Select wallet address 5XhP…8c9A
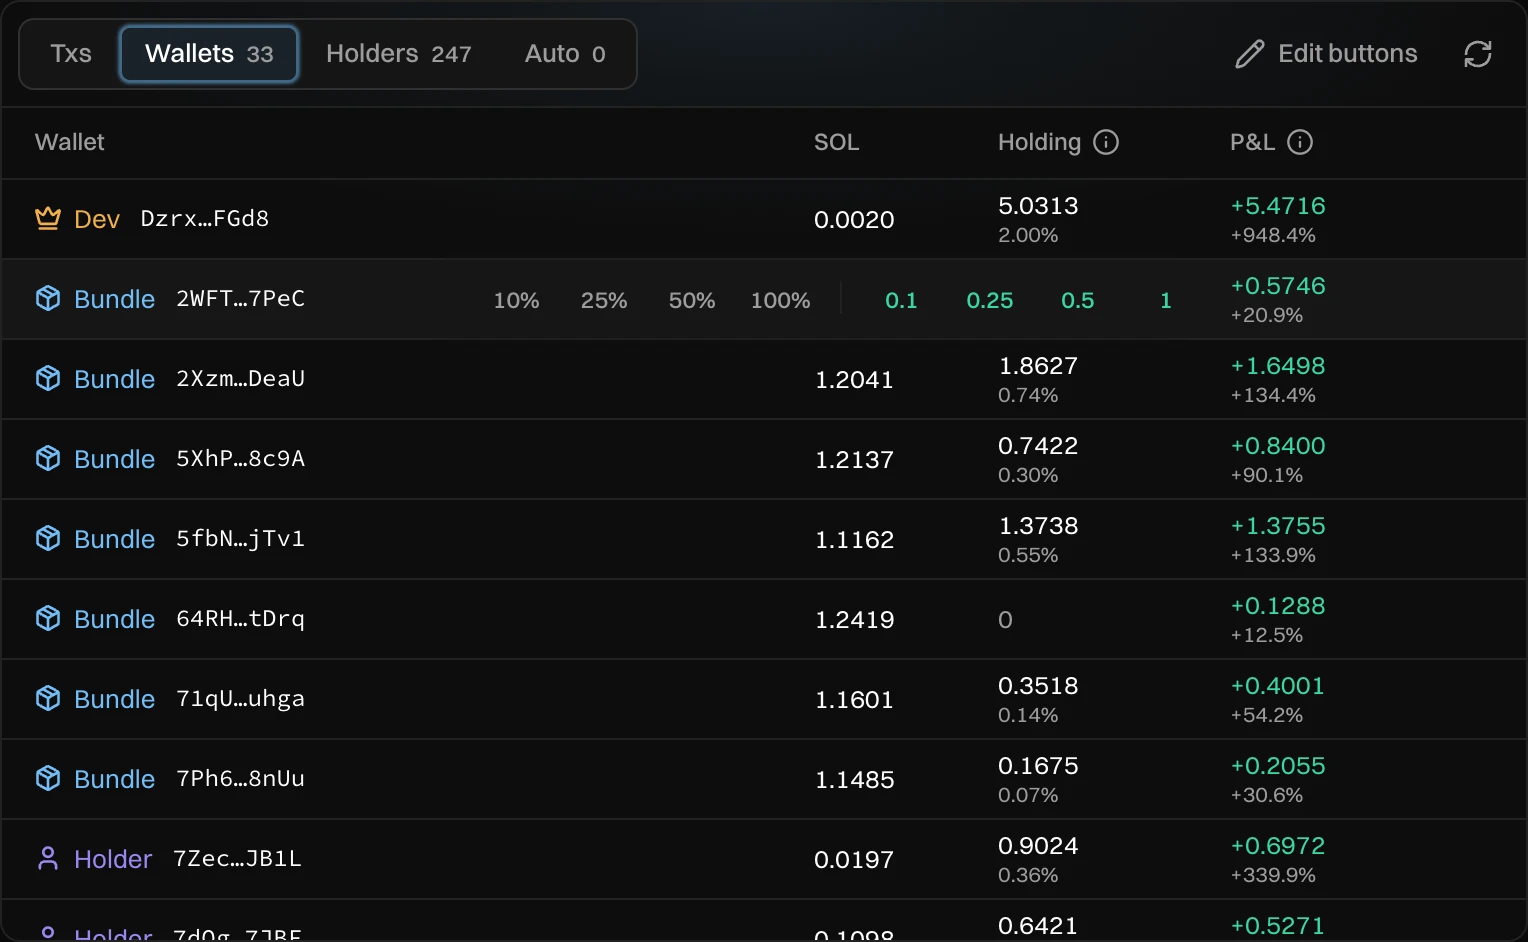This screenshot has width=1528, height=942. (x=240, y=458)
